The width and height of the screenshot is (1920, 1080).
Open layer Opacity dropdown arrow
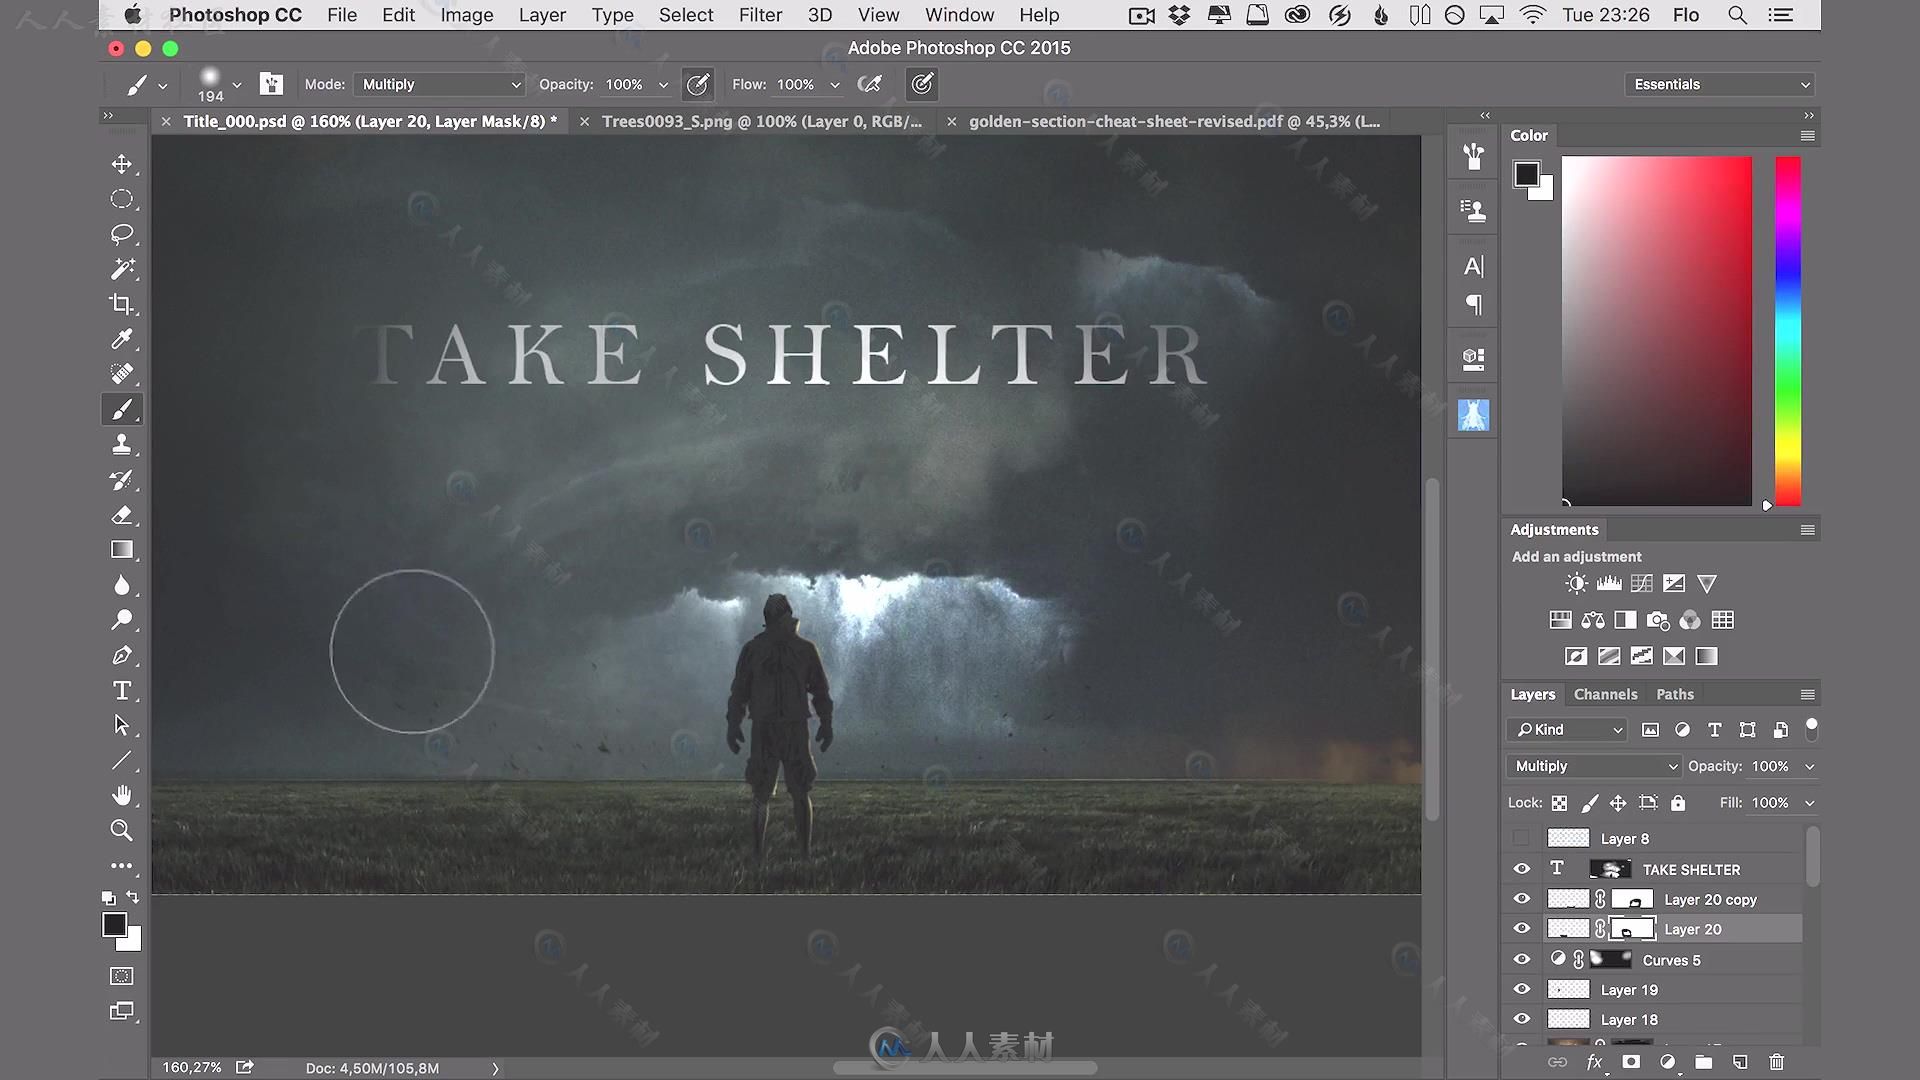click(x=1809, y=767)
